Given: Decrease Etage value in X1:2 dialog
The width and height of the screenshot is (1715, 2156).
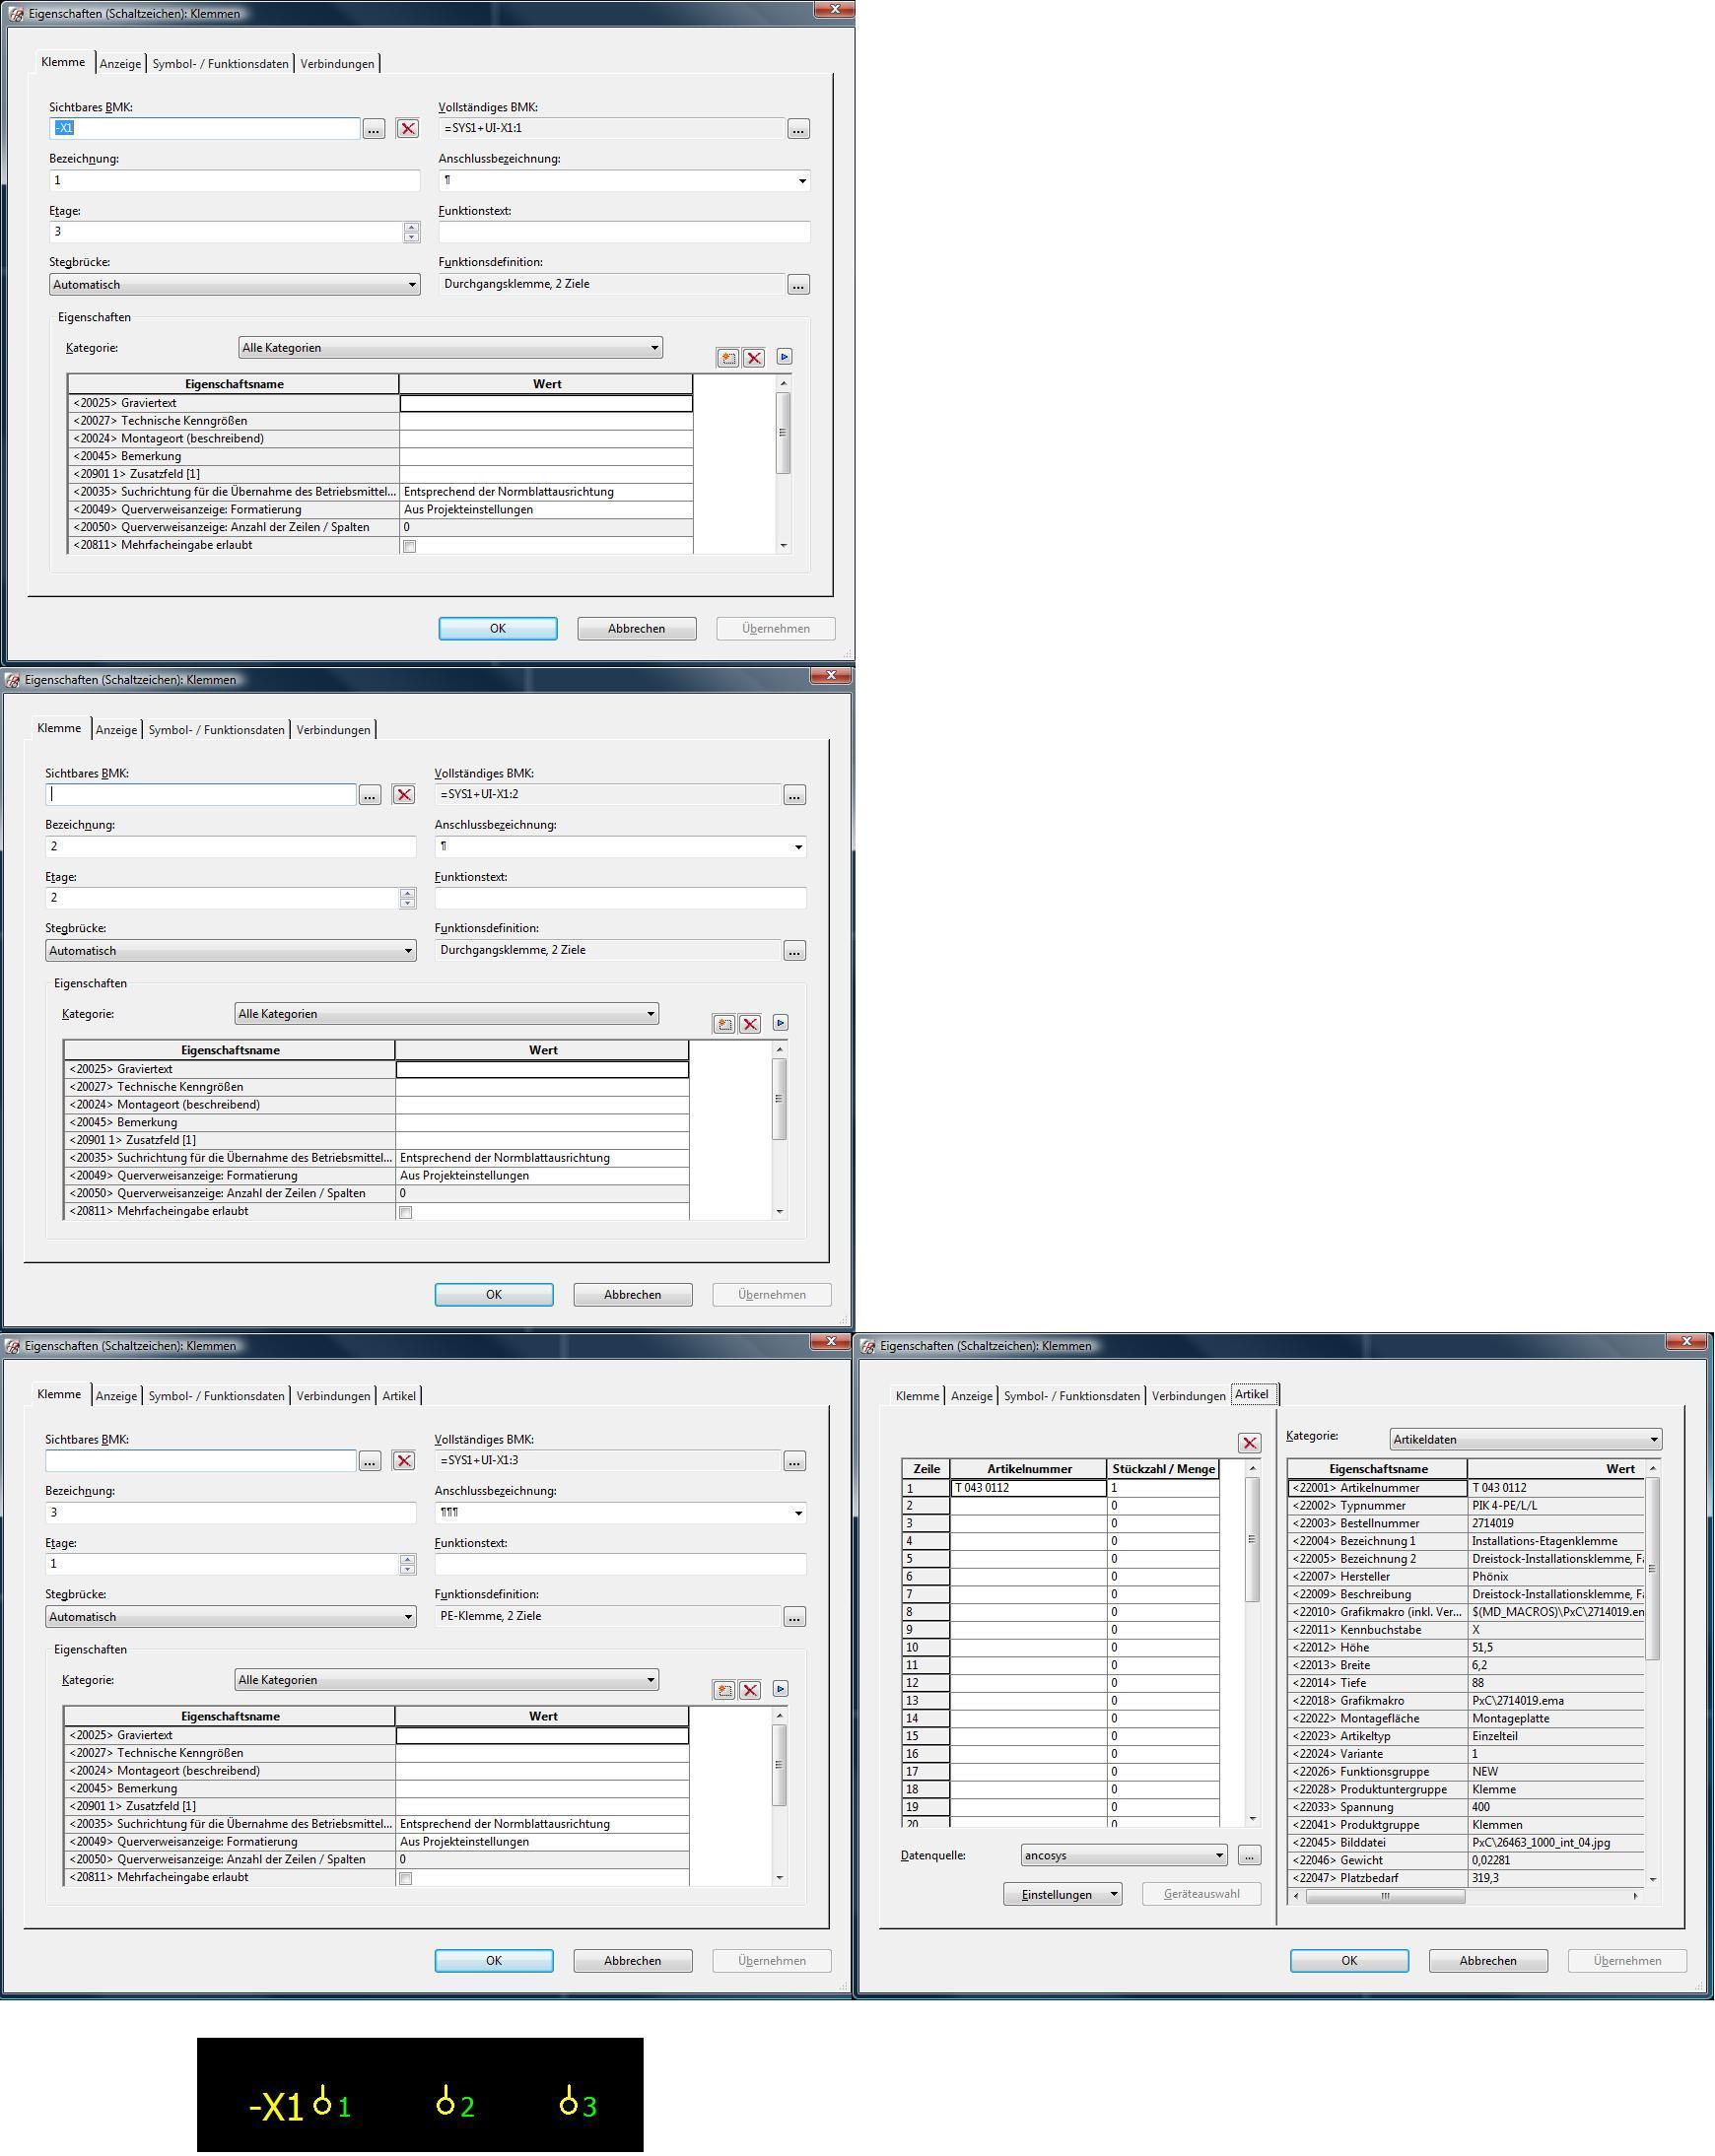Looking at the screenshot, I should tap(407, 904).
